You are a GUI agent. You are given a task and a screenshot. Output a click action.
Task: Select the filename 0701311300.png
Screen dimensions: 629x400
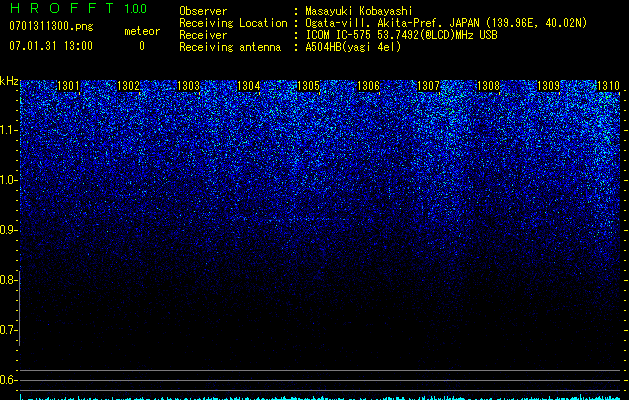point(51,26)
